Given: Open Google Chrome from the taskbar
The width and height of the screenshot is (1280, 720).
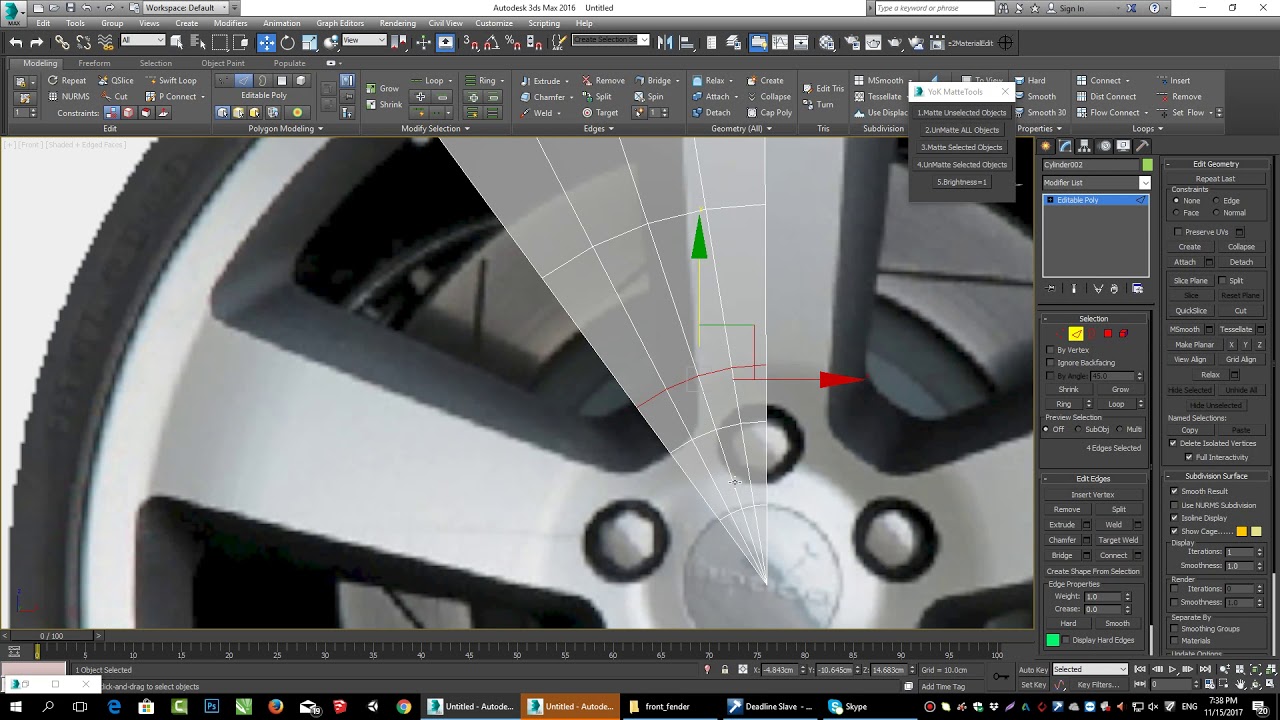Looking at the screenshot, I should 403,706.
